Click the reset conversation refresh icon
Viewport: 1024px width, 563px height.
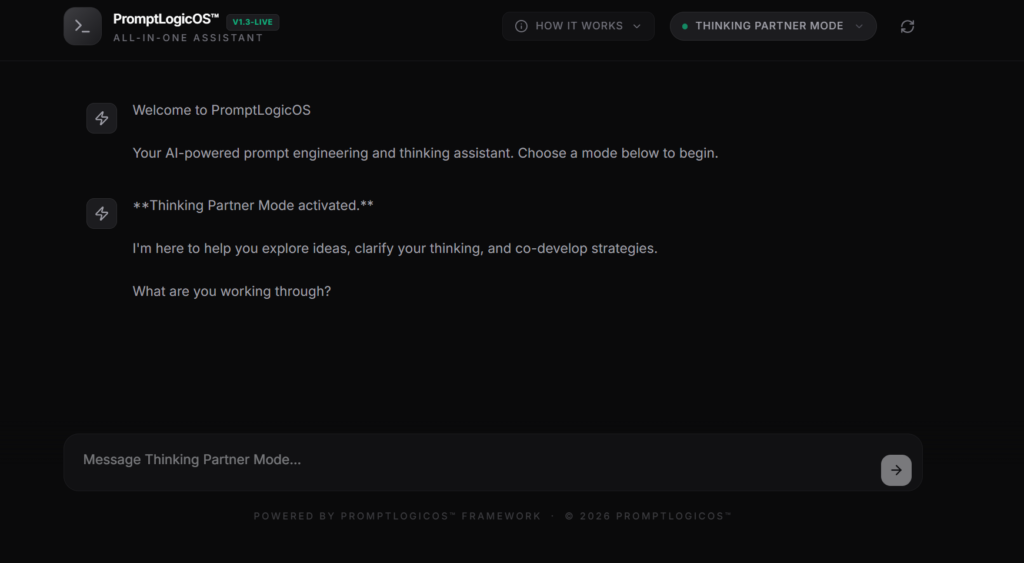click(x=907, y=26)
